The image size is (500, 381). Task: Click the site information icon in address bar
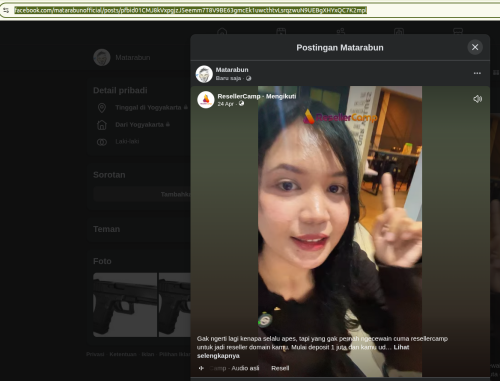6,10
